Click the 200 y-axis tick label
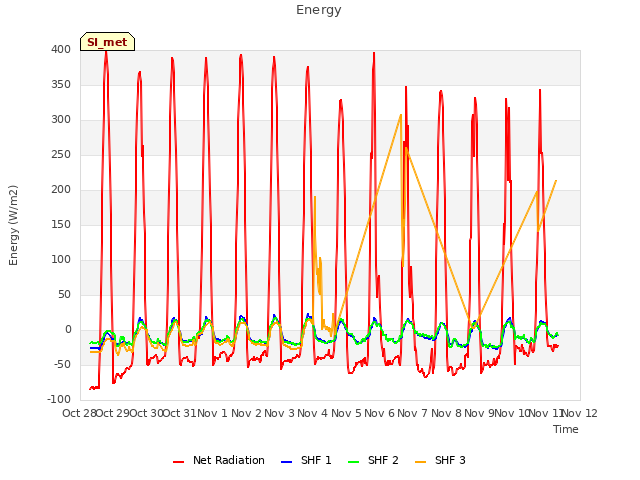Viewport: 640px width, 480px height. point(61,189)
